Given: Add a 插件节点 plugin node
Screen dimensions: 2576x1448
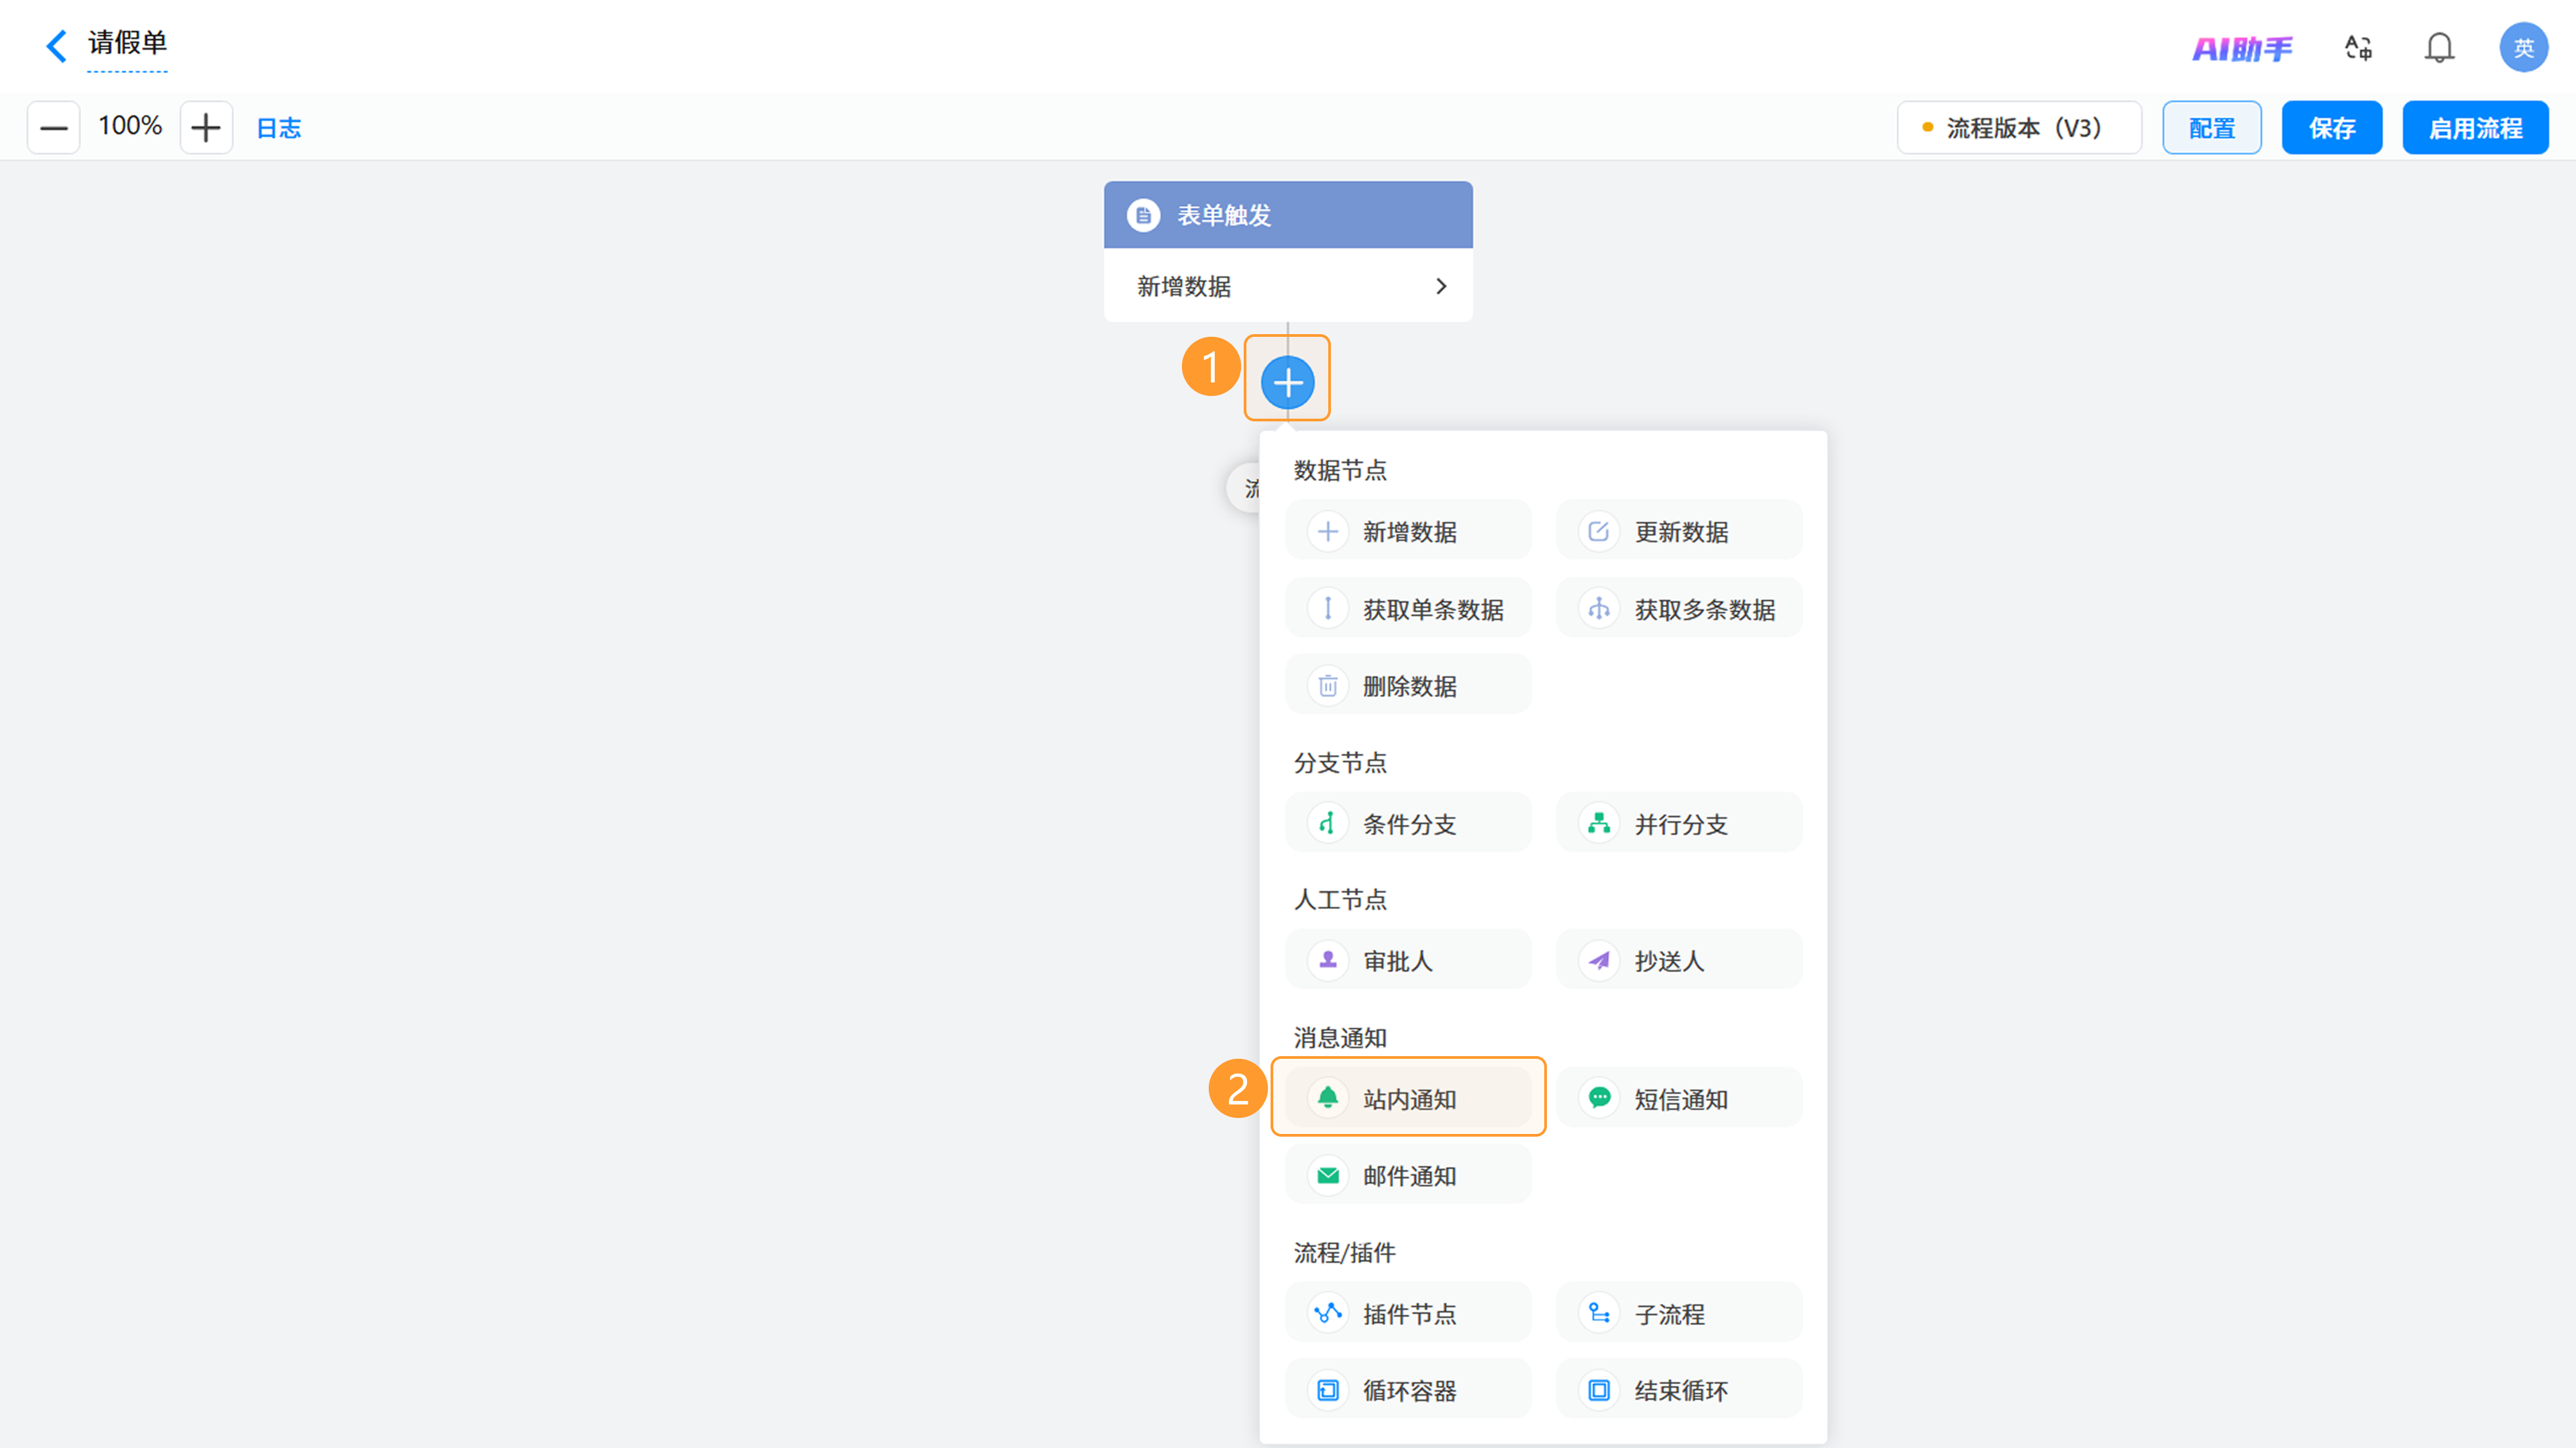Looking at the screenshot, I should click(1408, 1313).
